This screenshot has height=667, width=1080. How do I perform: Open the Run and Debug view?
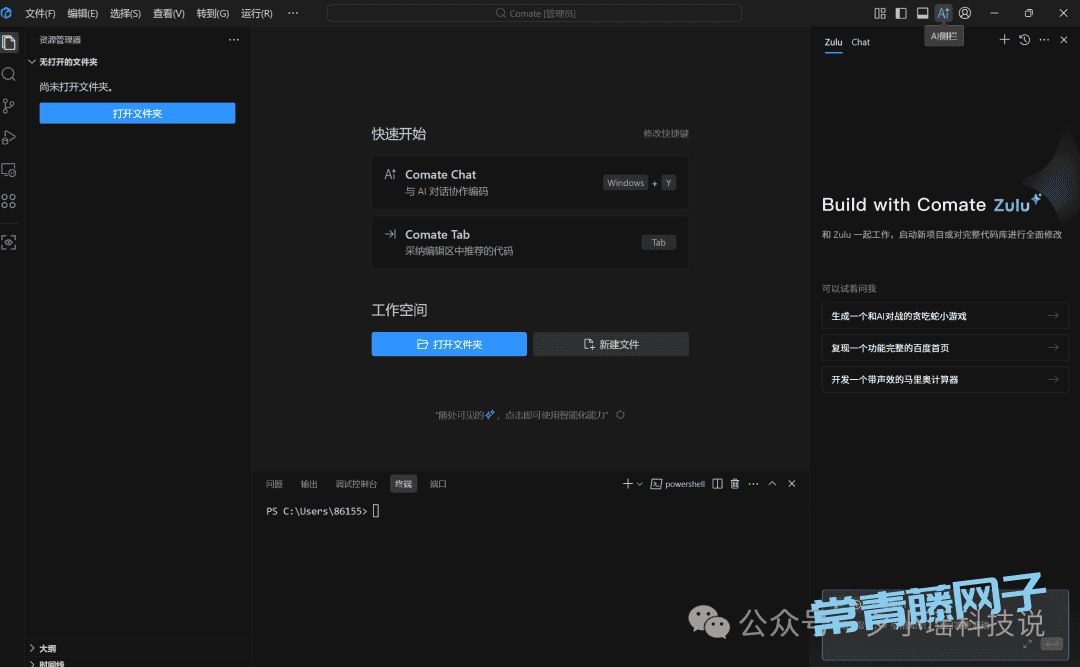click(x=9, y=138)
